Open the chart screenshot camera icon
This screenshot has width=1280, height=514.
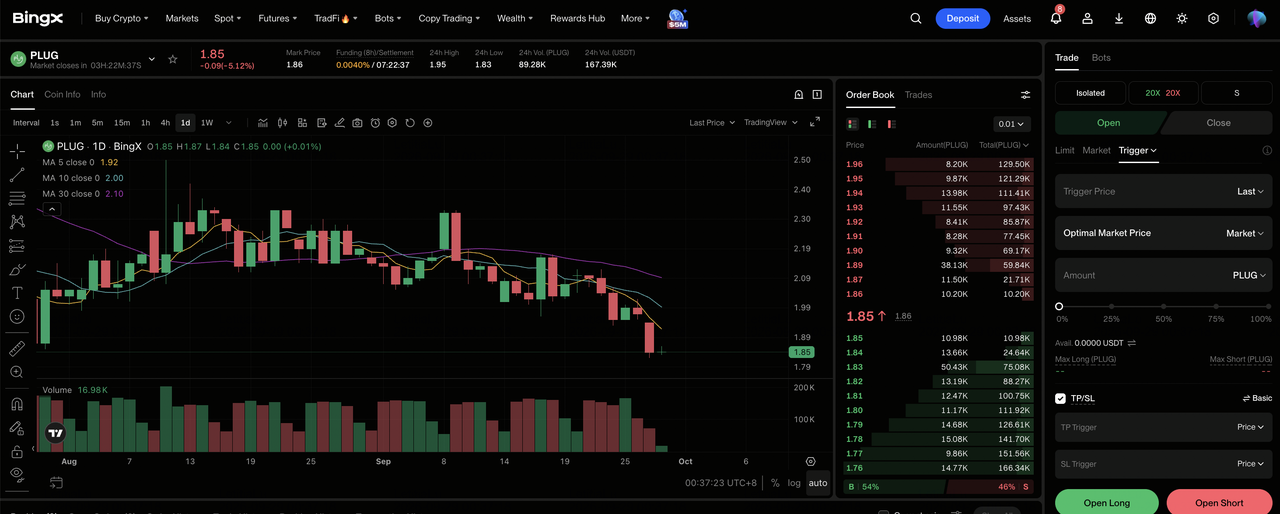(357, 123)
